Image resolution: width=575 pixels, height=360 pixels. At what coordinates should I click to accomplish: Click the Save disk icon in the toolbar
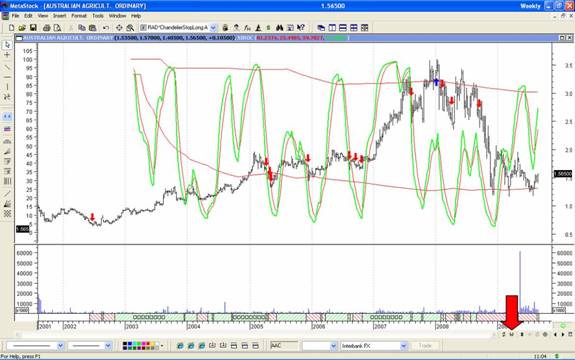(33, 28)
